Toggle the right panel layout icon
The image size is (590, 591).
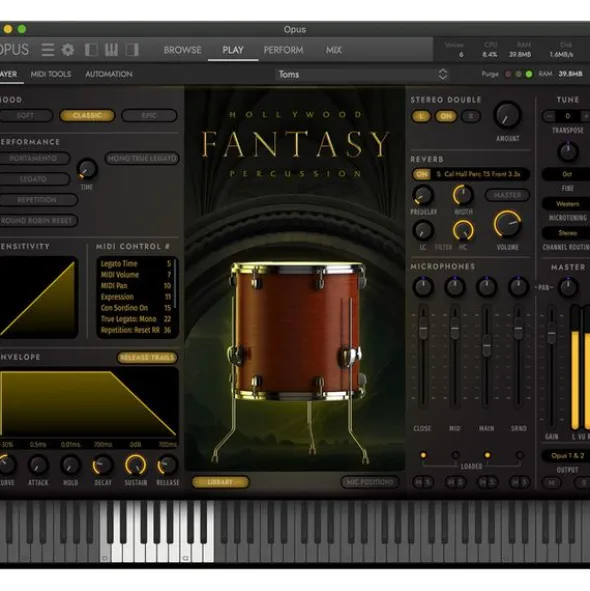[132, 50]
